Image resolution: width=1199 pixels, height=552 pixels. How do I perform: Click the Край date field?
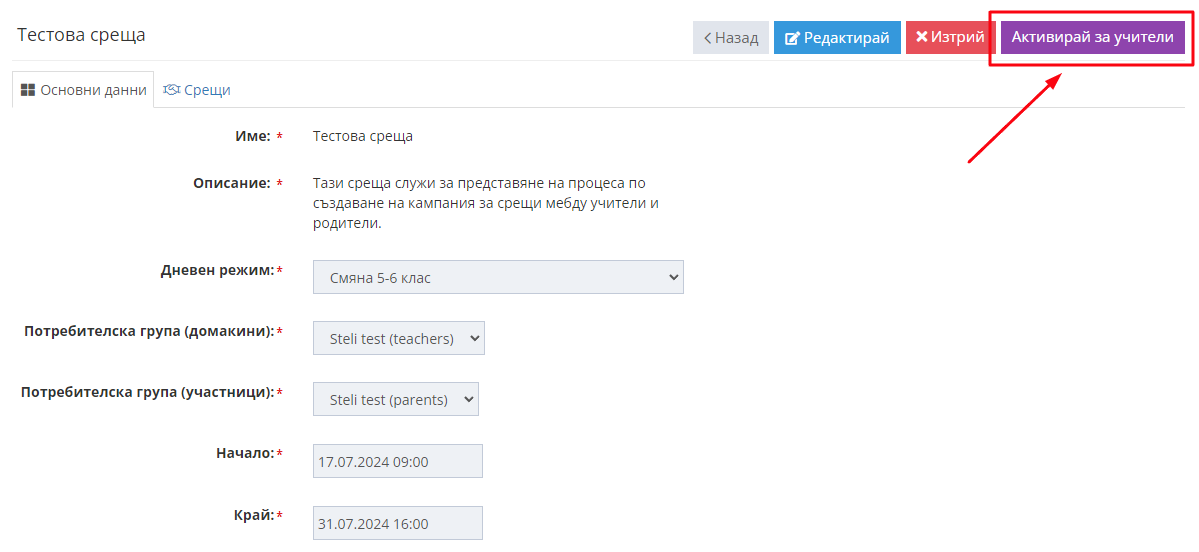(398, 524)
